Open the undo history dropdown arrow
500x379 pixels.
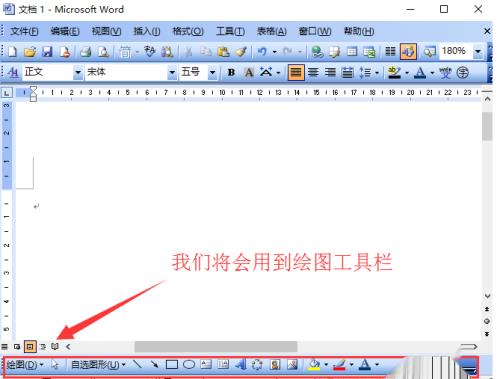pyautogui.click(x=274, y=52)
